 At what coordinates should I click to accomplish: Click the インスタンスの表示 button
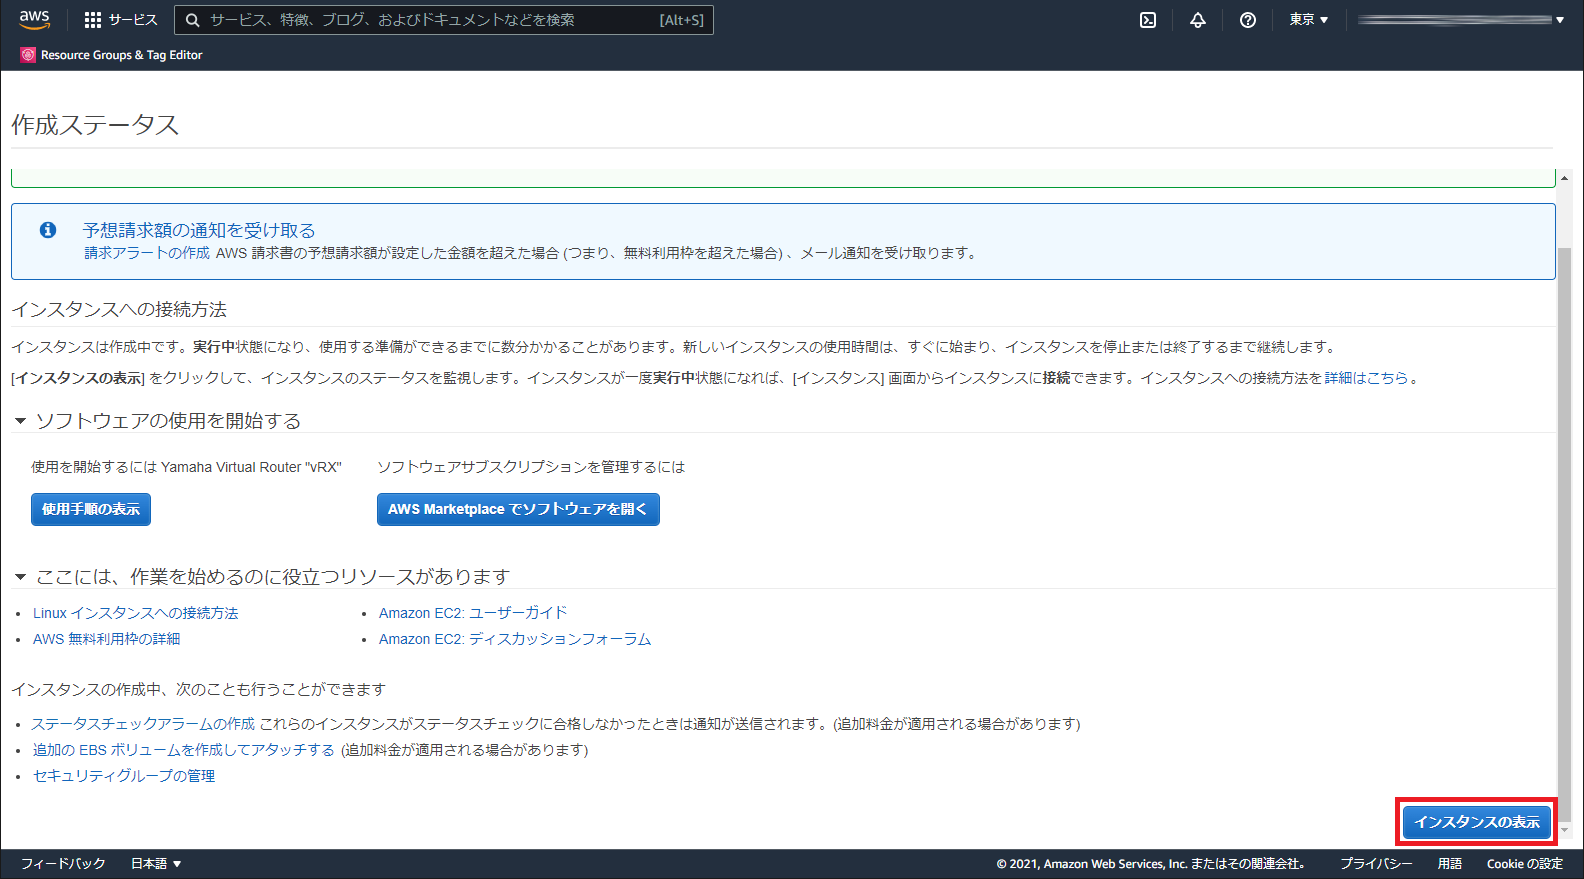pos(1476,822)
